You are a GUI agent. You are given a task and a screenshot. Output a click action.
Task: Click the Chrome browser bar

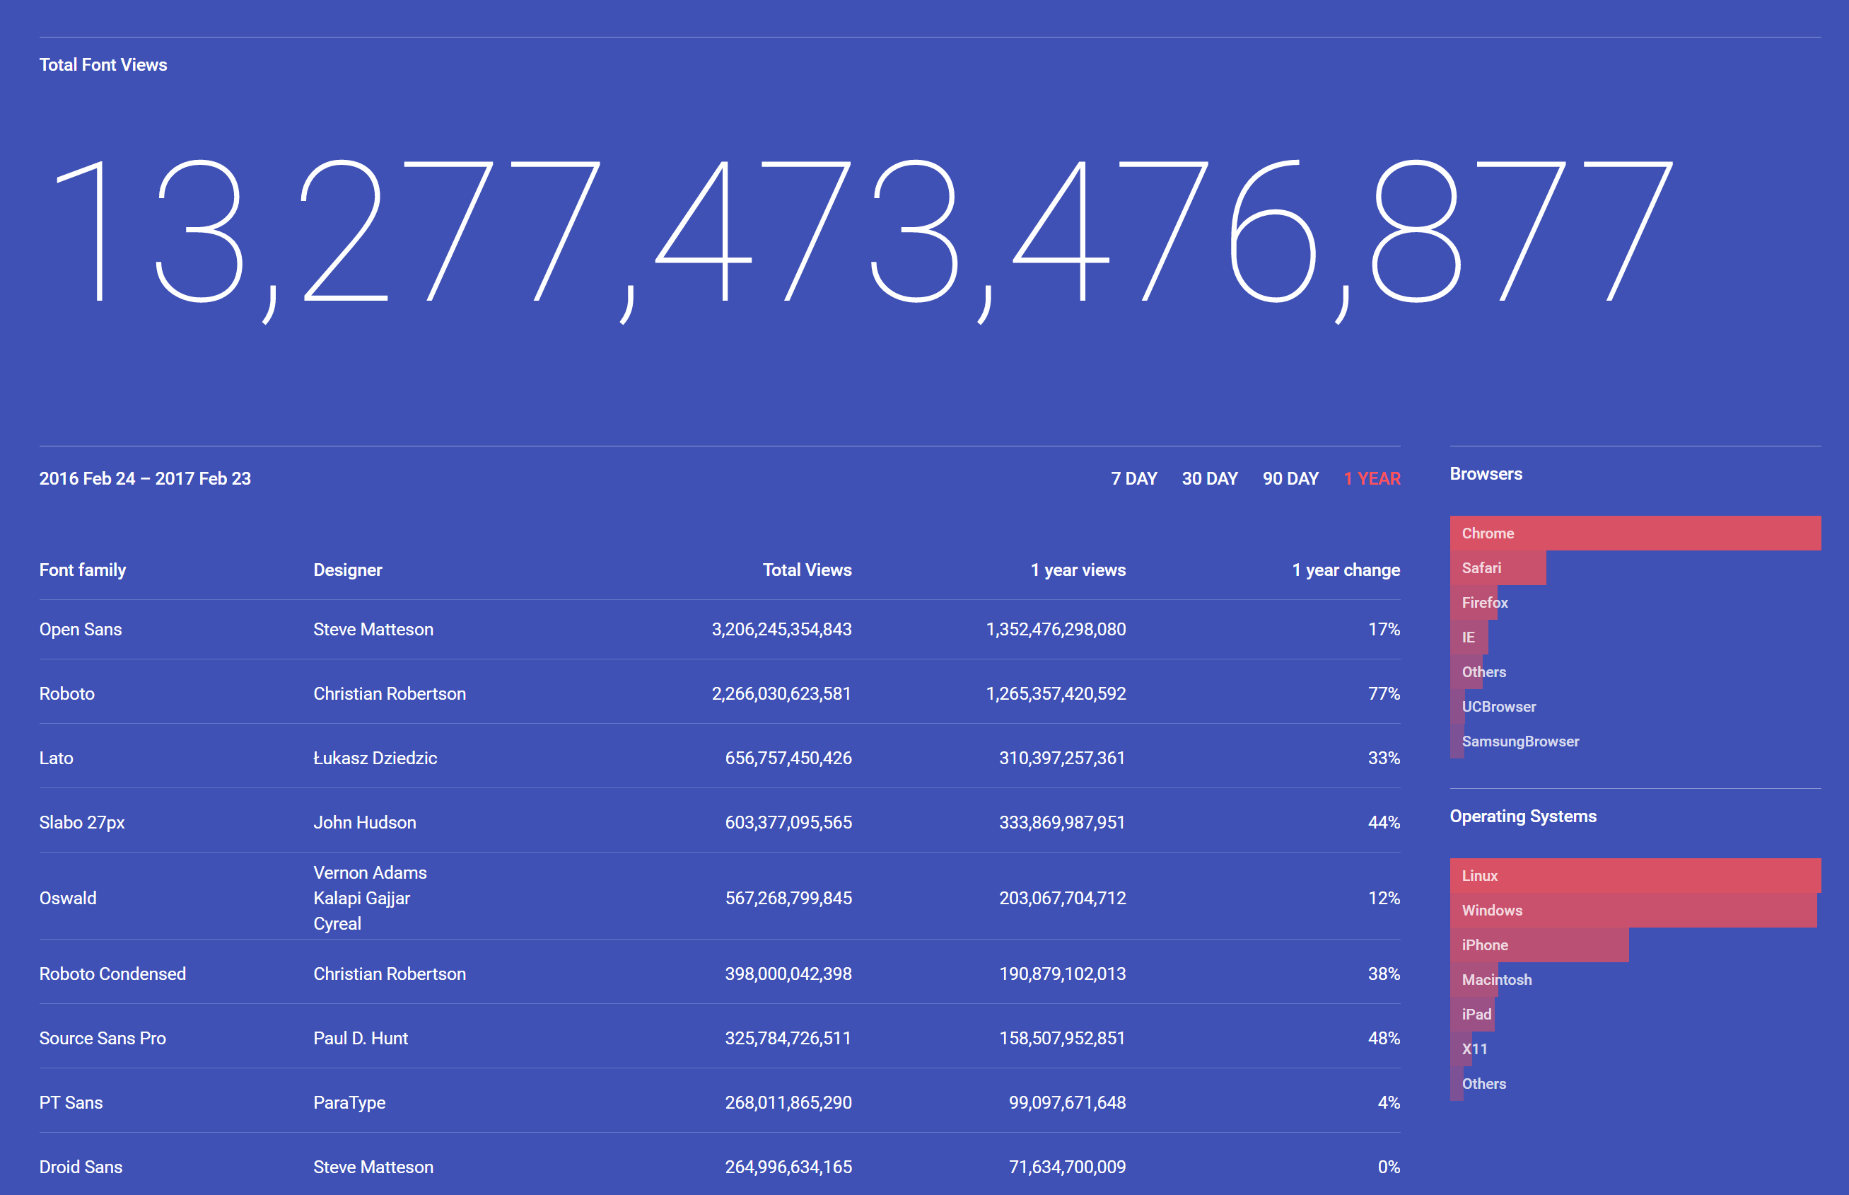(x=1635, y=533)
